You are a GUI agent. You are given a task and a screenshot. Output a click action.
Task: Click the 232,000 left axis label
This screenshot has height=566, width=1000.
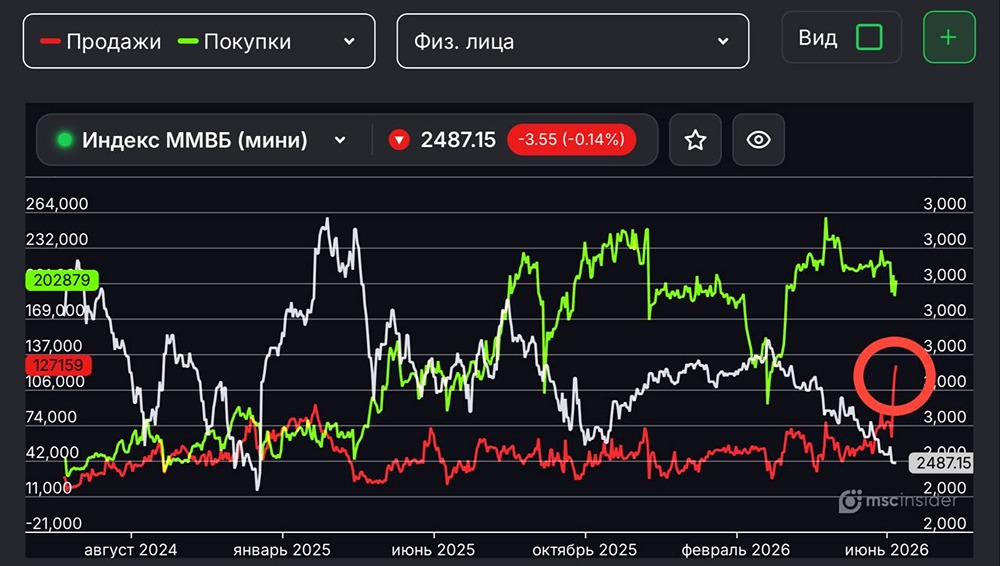pos(57,239)
